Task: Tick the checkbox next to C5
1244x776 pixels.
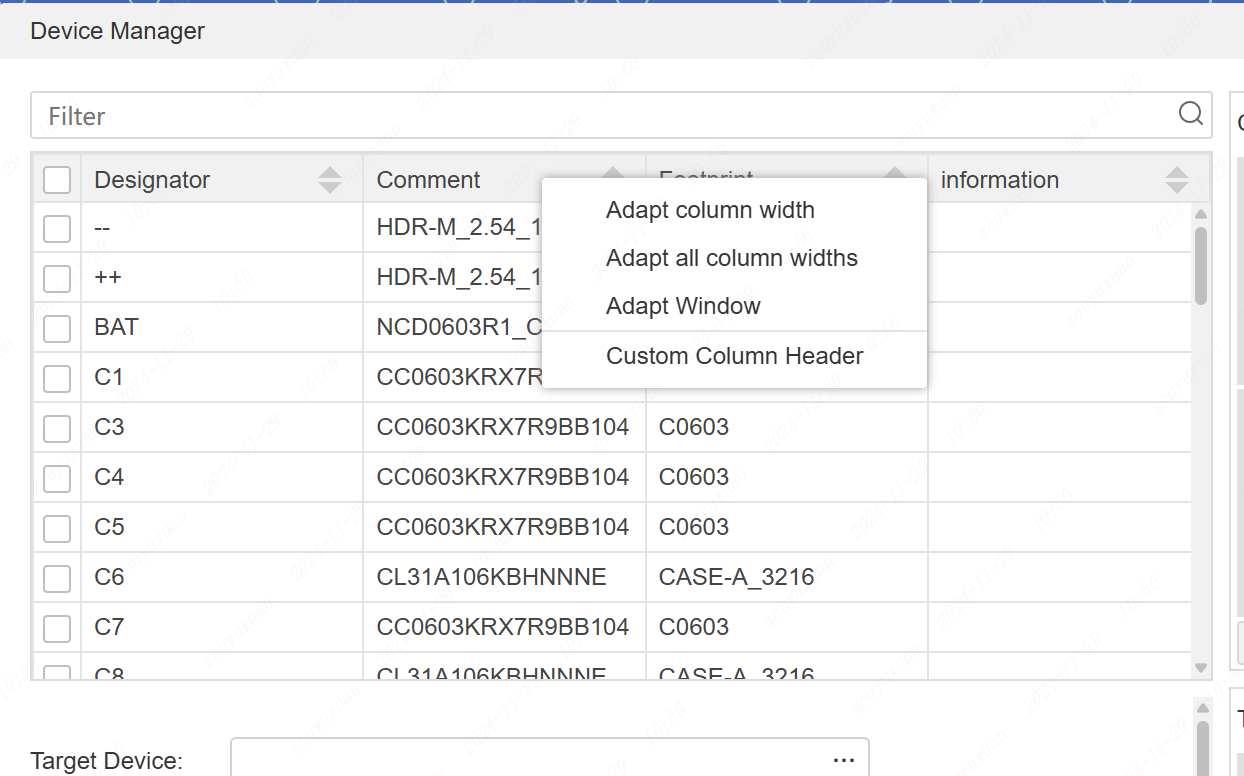Action: [x=57, y=528]
